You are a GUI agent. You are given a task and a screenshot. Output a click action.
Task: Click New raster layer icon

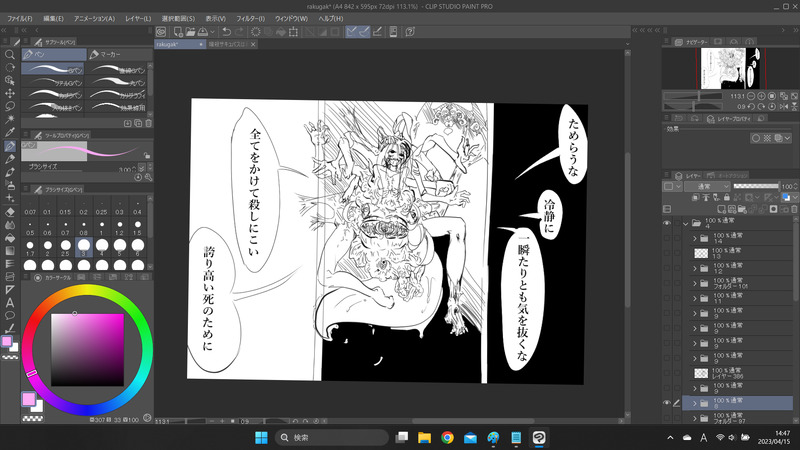(721, 209)
